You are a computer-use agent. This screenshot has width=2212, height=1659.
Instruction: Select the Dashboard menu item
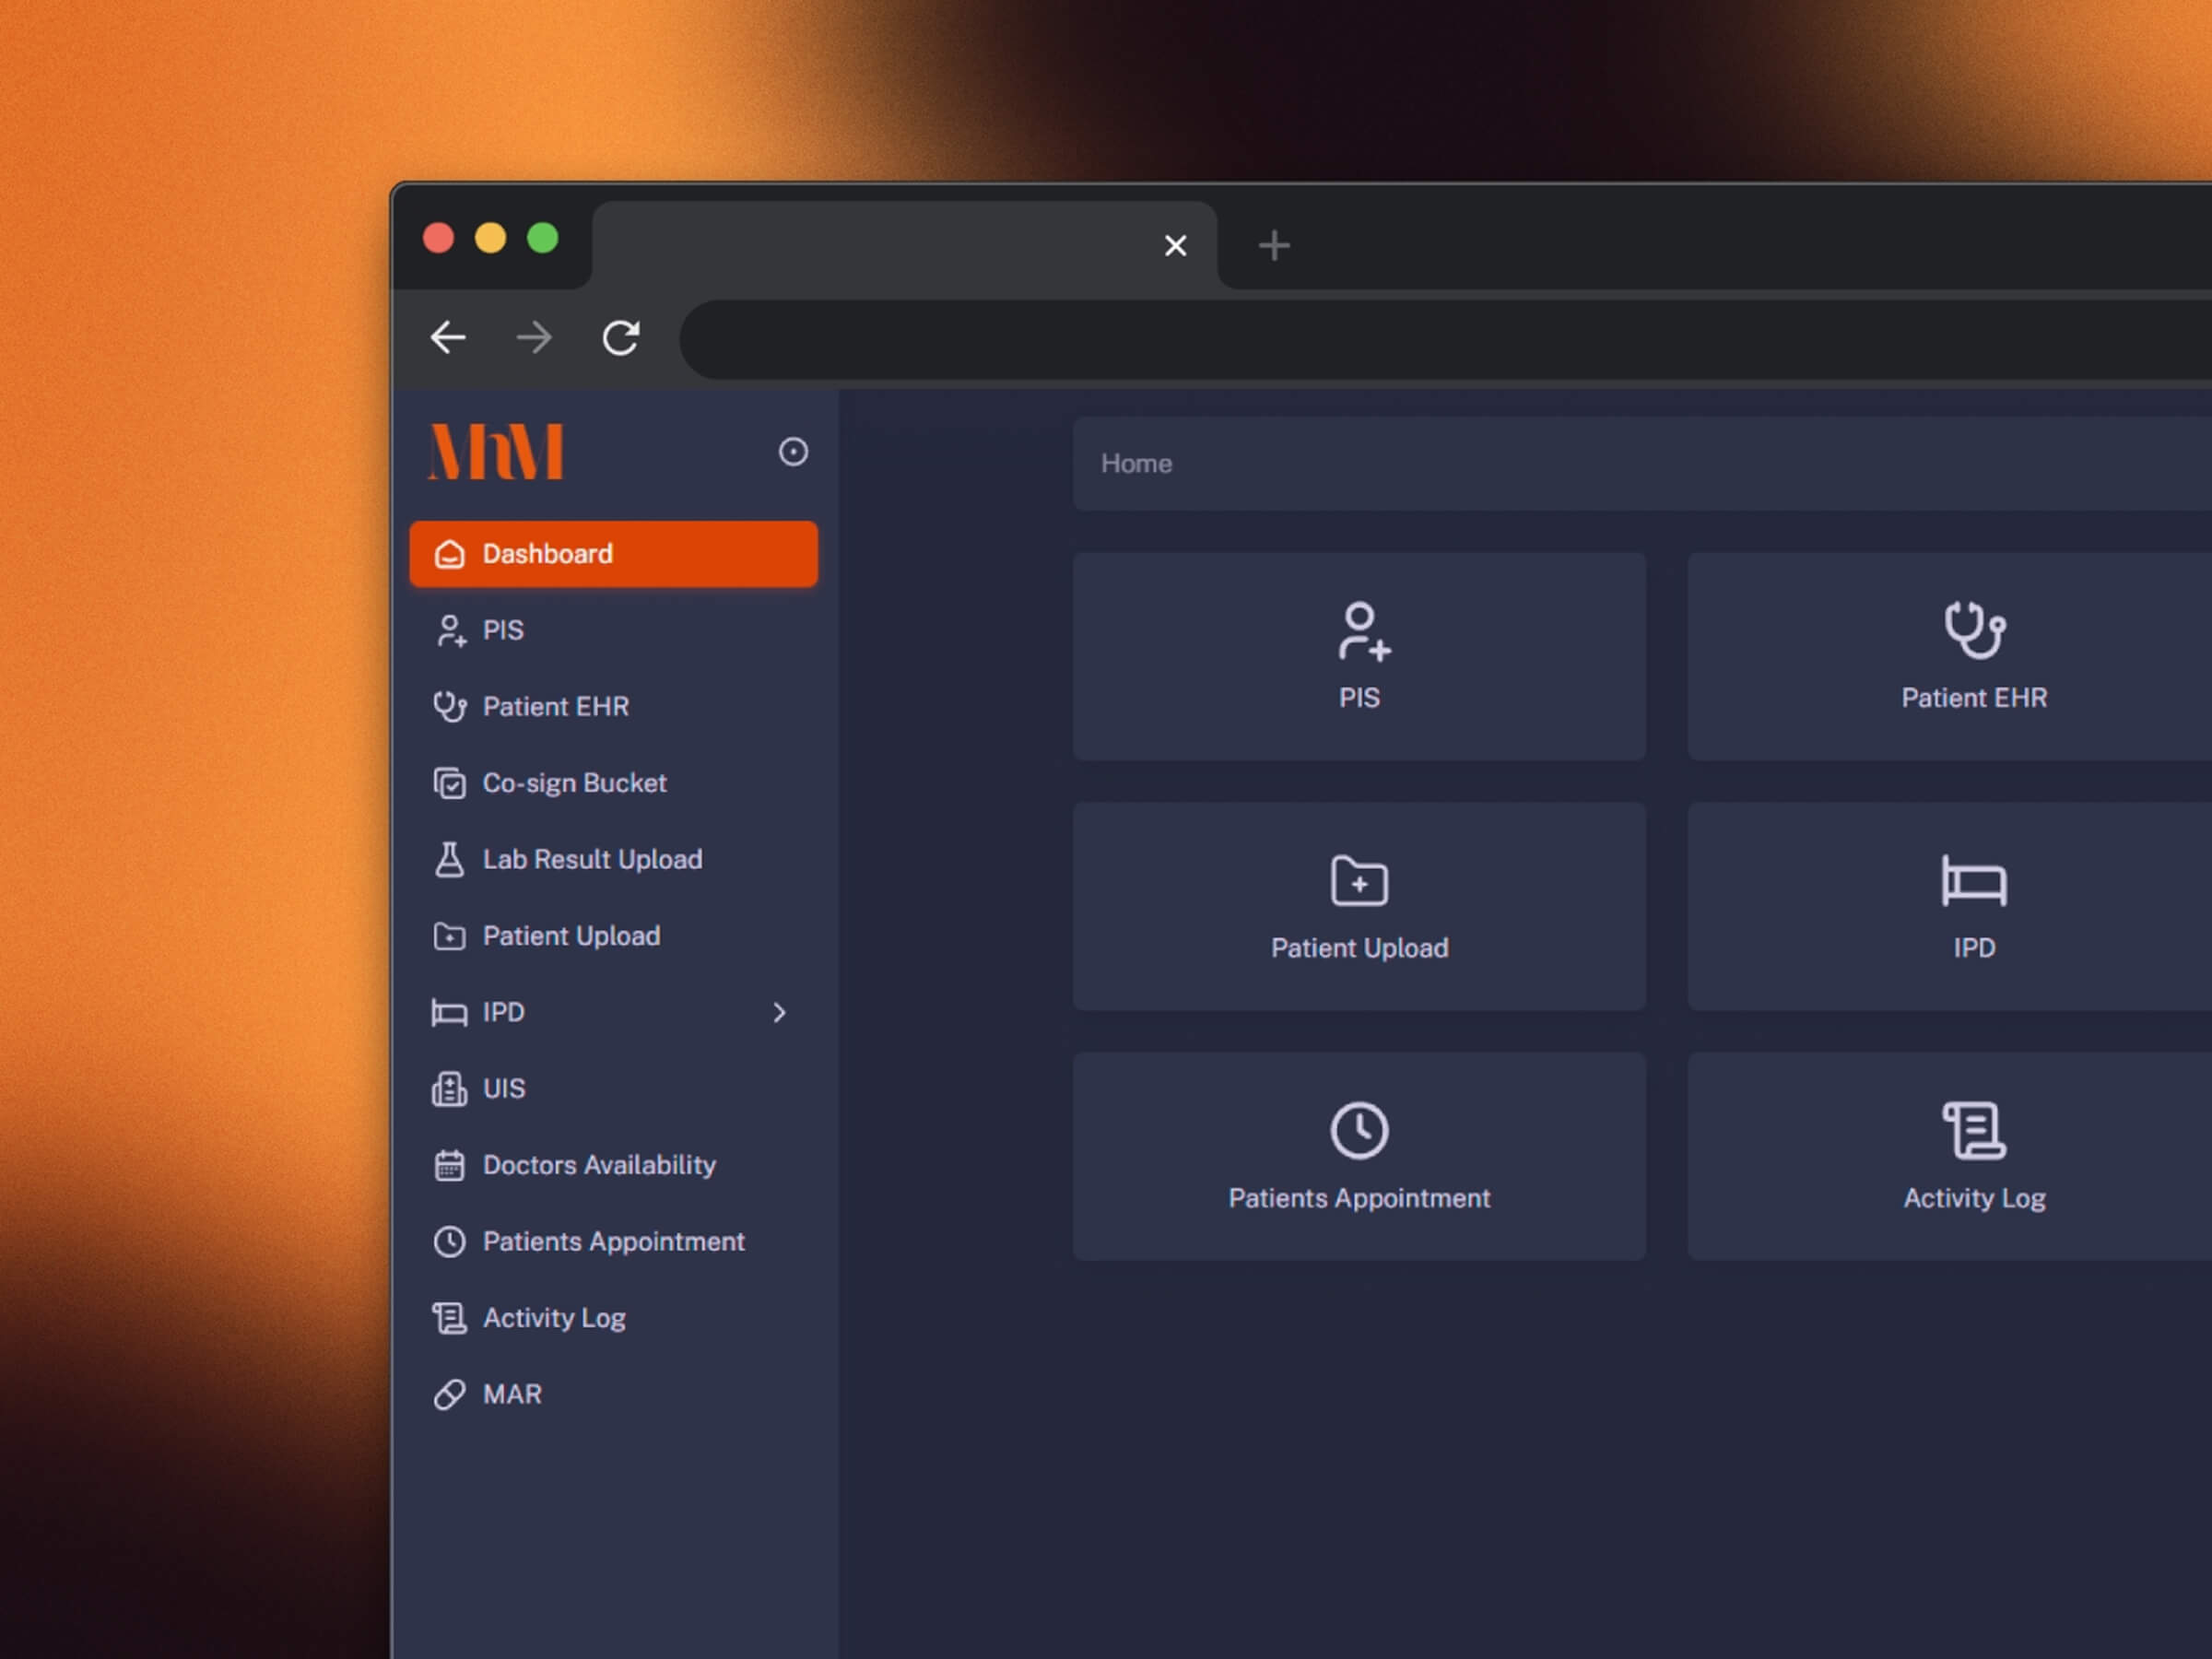613,554
